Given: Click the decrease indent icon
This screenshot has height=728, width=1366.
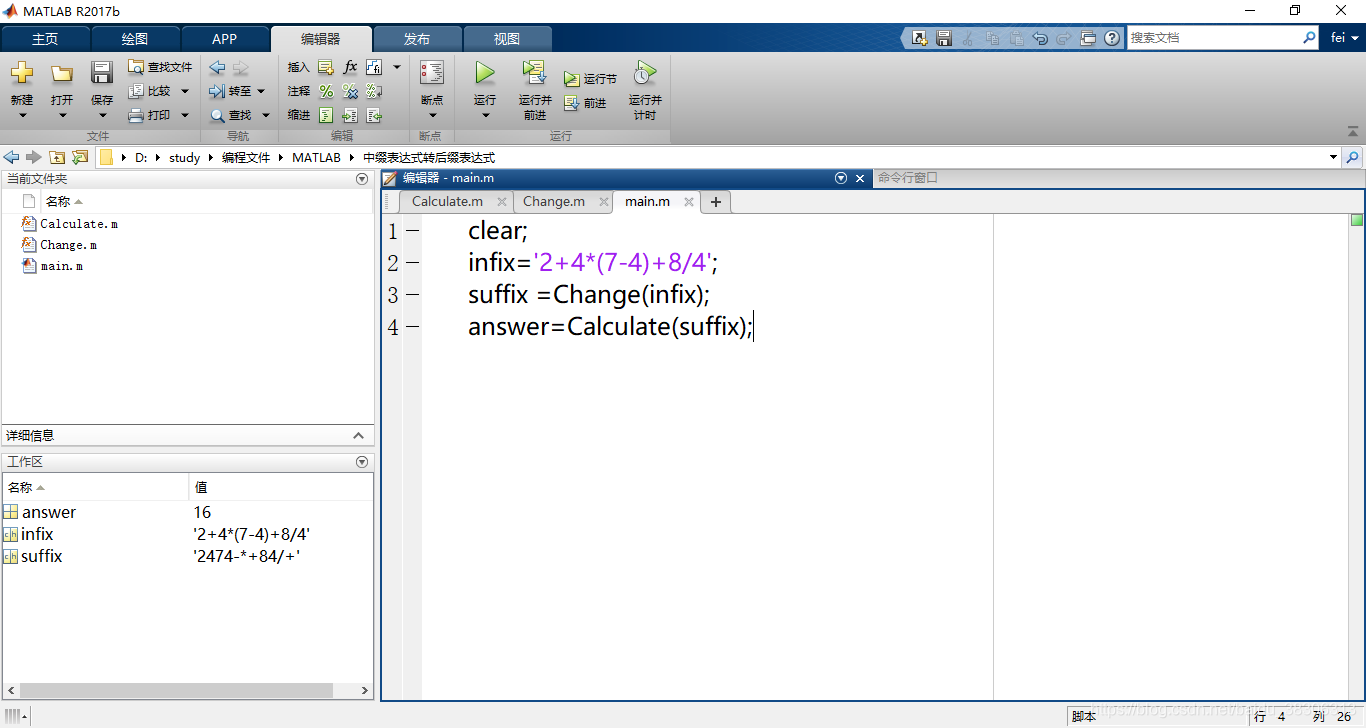Looking at the screenshot, I should (374, 115).
